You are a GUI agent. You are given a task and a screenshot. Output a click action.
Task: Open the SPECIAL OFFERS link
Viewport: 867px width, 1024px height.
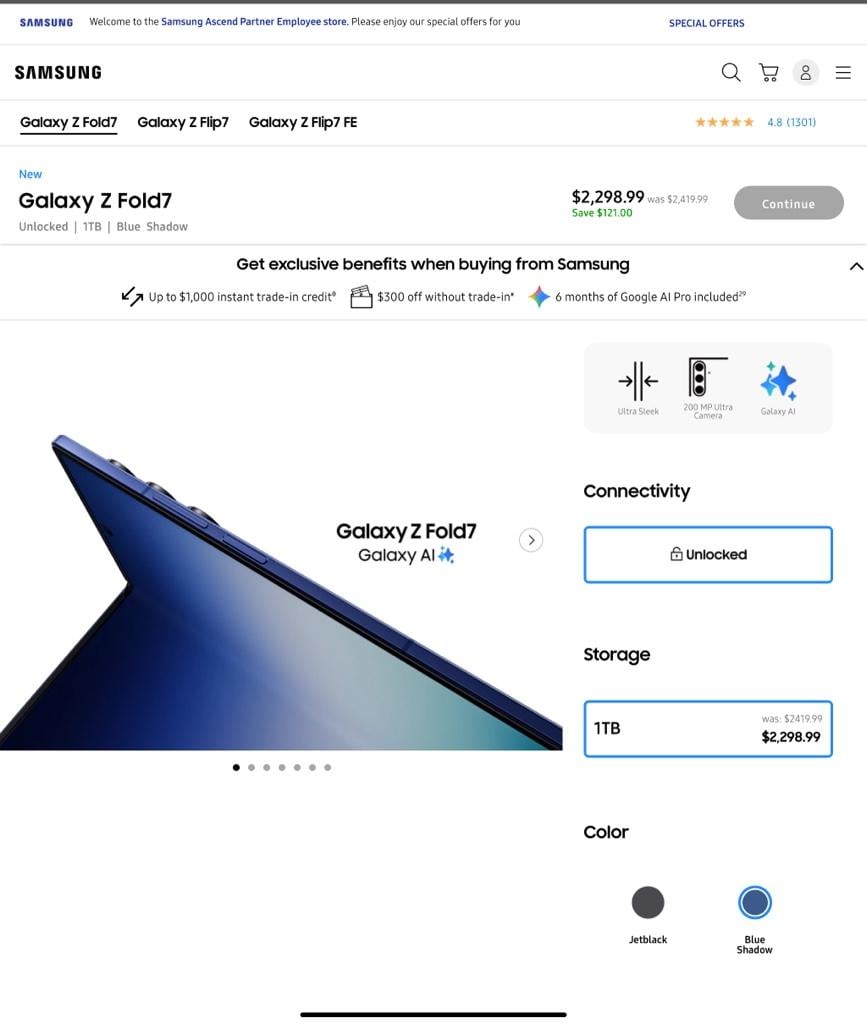coord(706,23)
